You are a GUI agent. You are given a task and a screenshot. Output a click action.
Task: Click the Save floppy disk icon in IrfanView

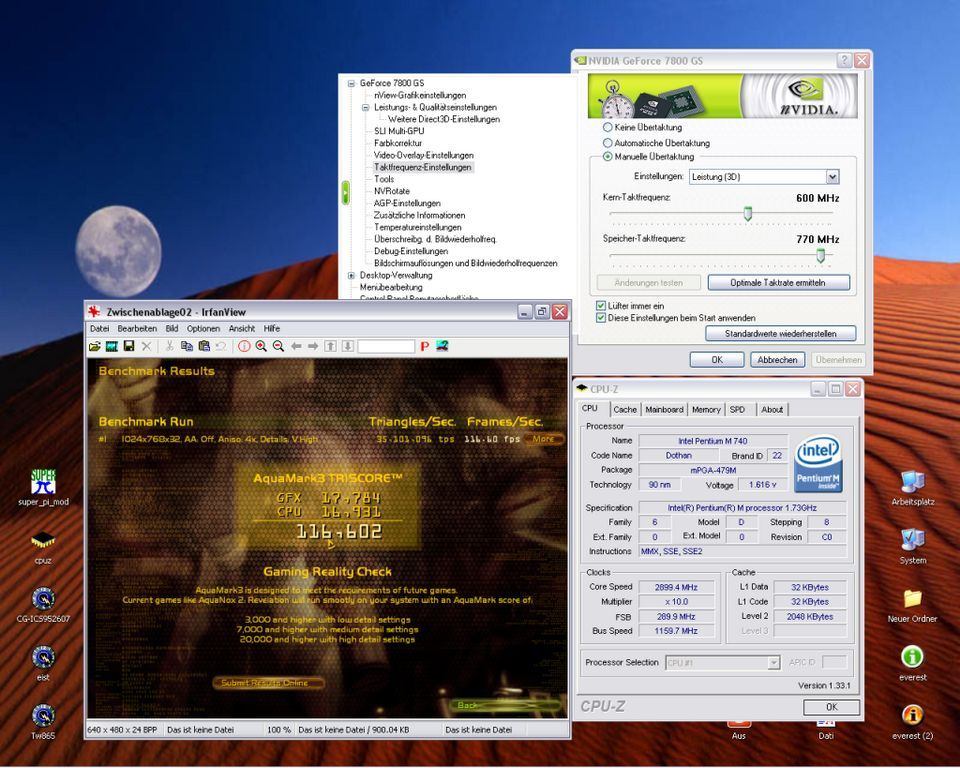point(129,347)
